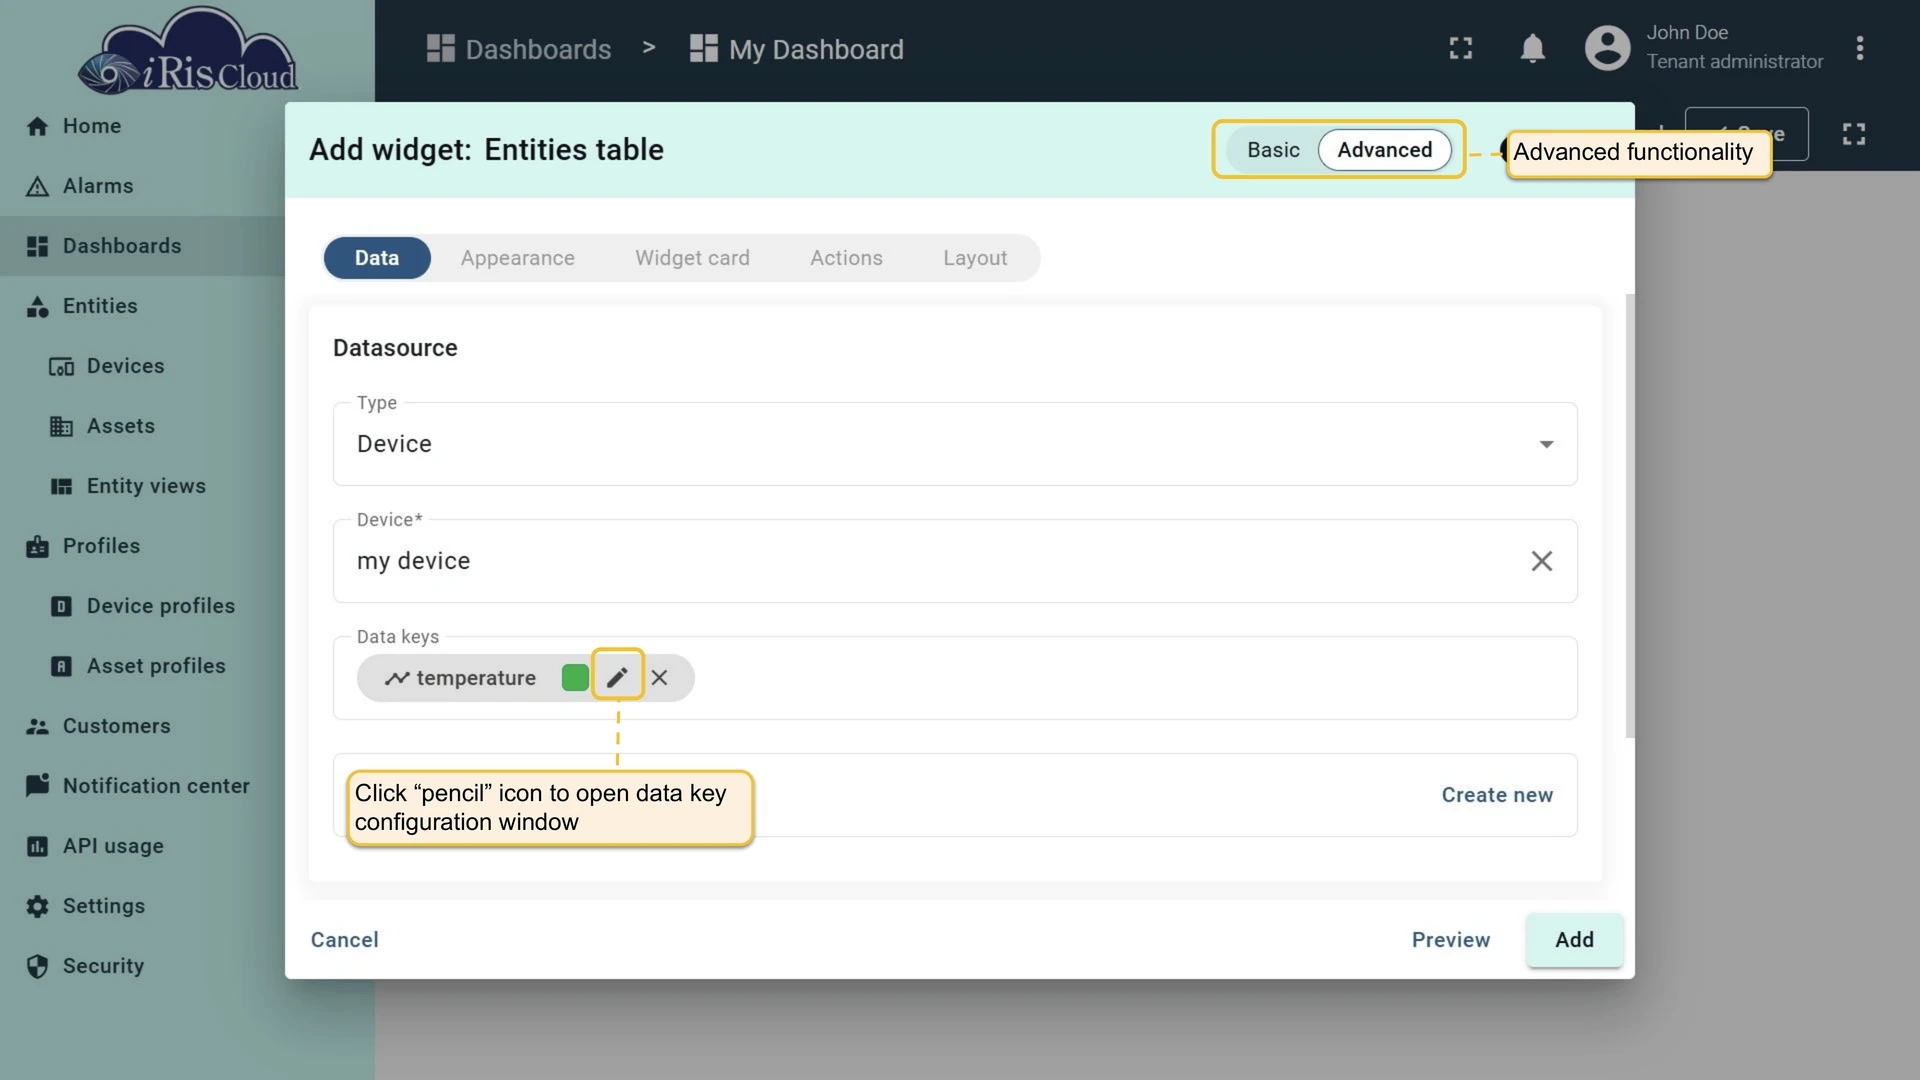Select the Data tab

point(377,258)
